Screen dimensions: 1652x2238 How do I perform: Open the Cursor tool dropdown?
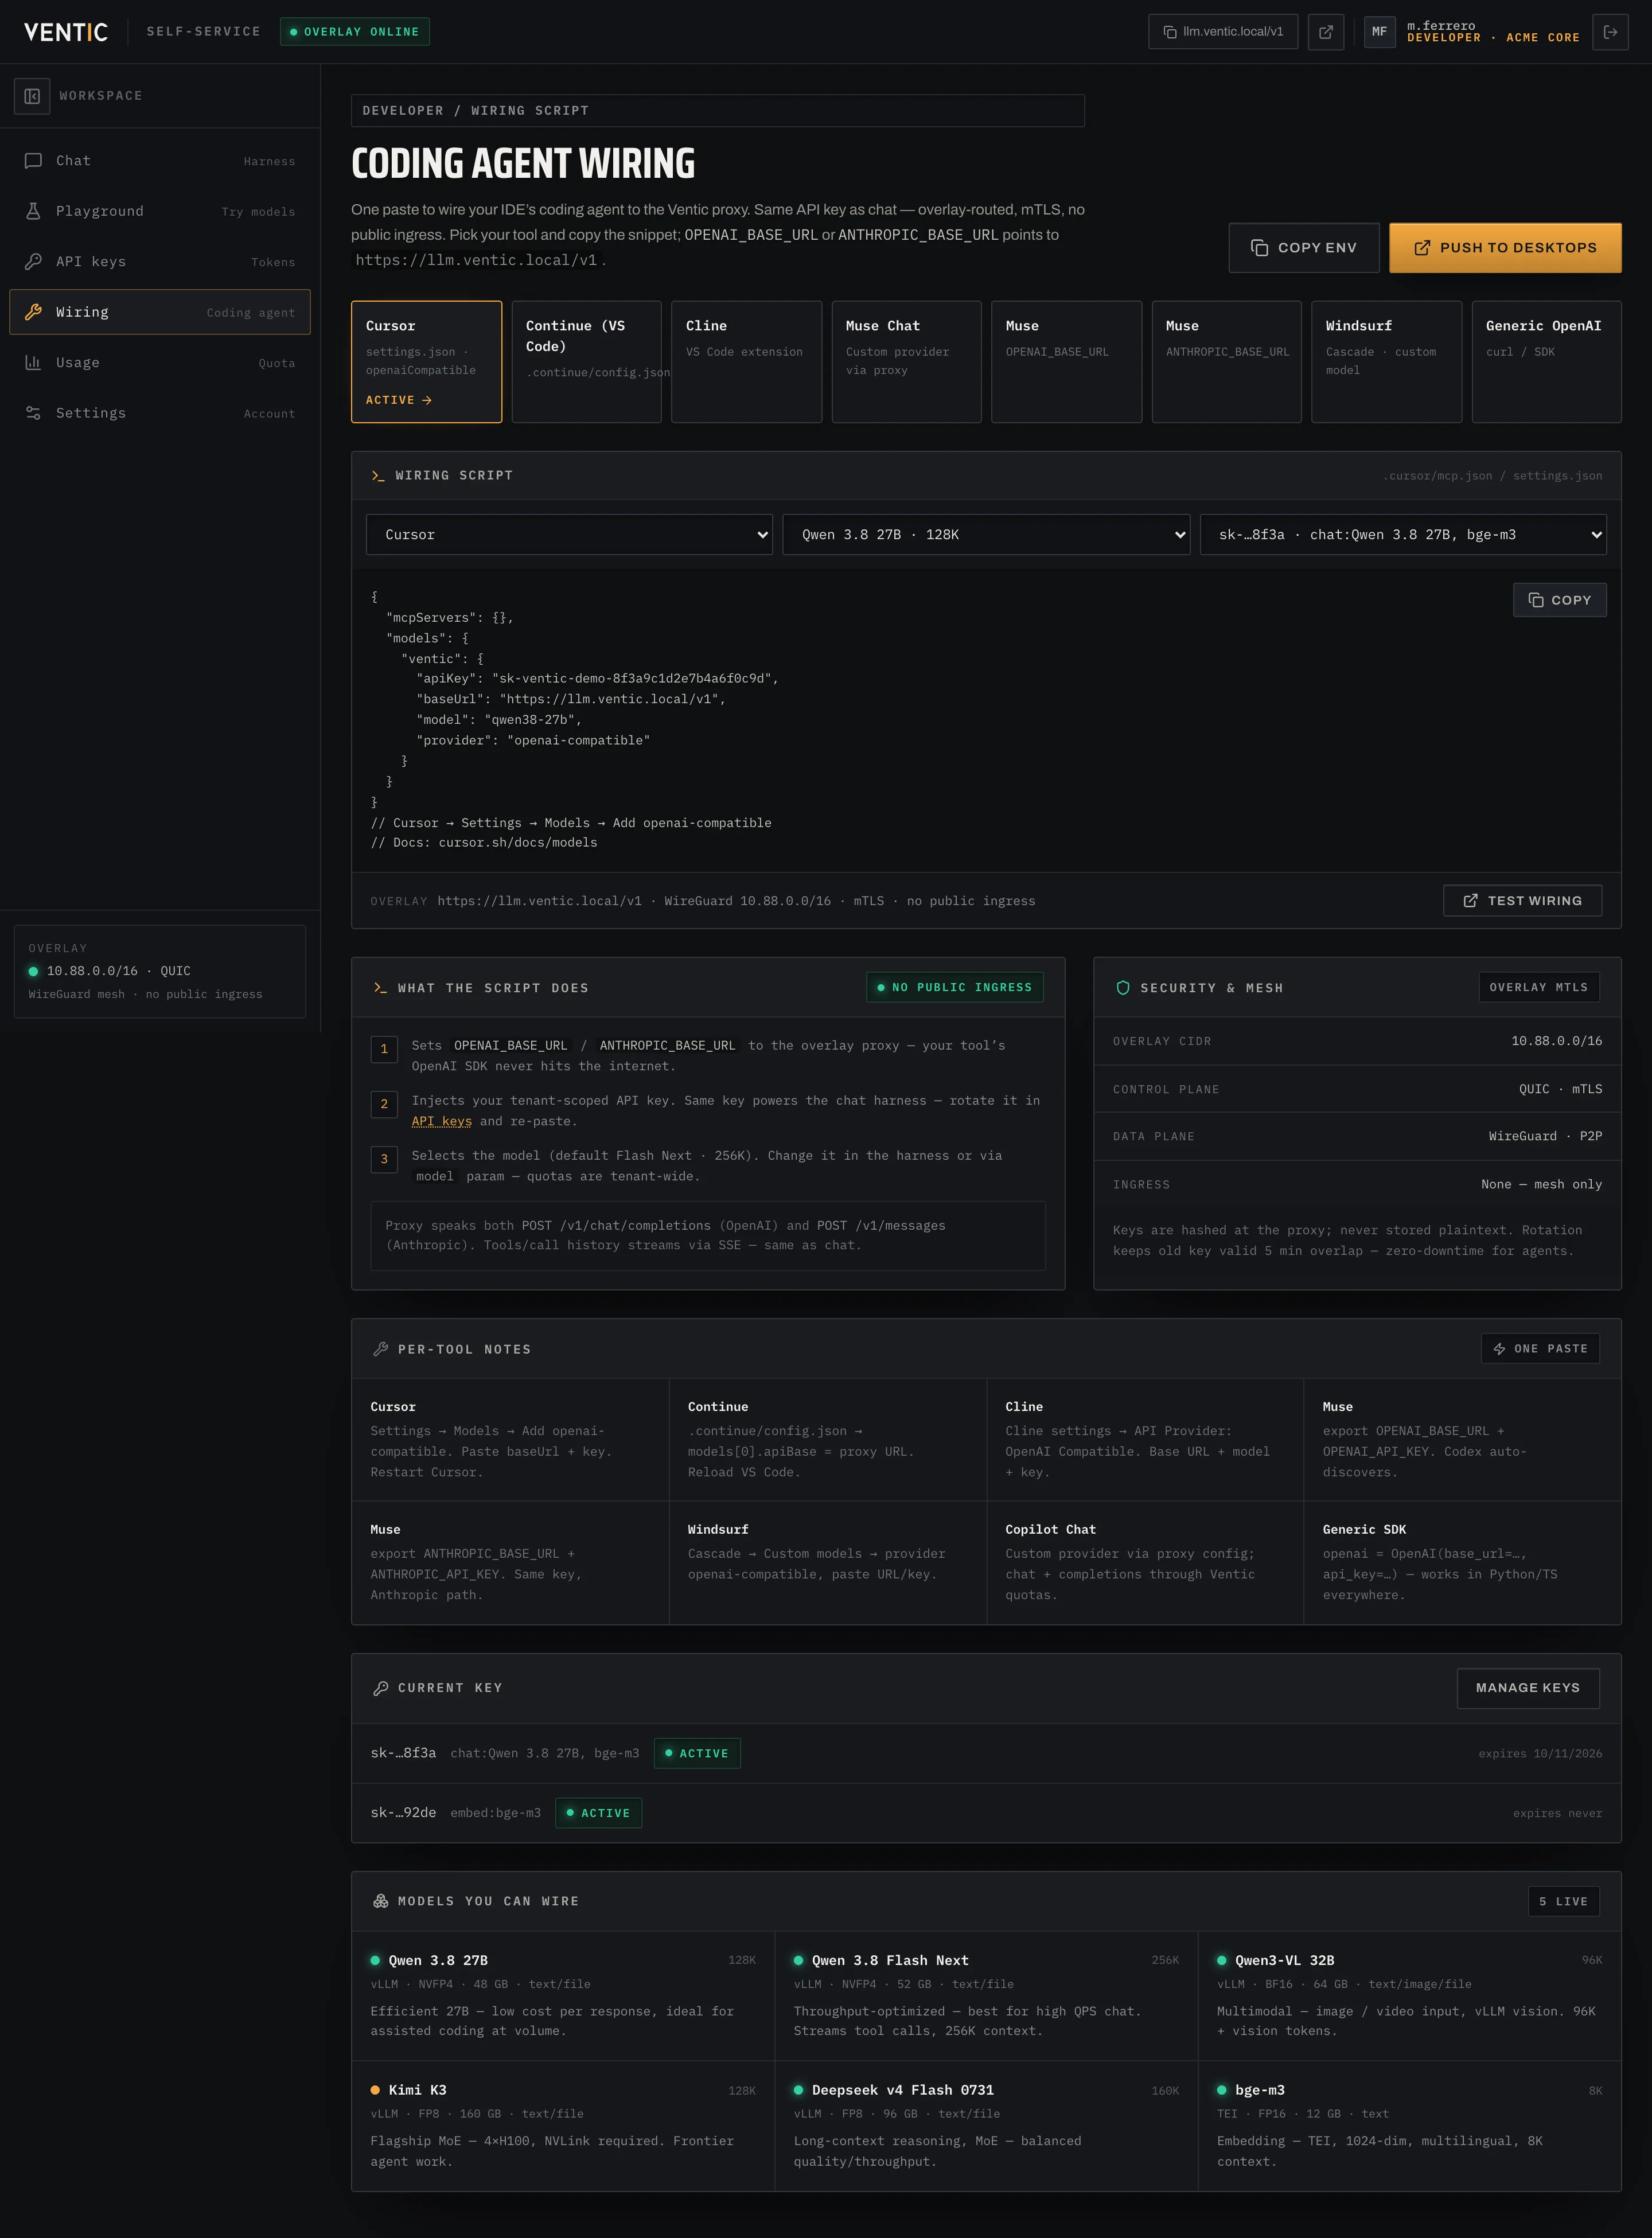569,535
